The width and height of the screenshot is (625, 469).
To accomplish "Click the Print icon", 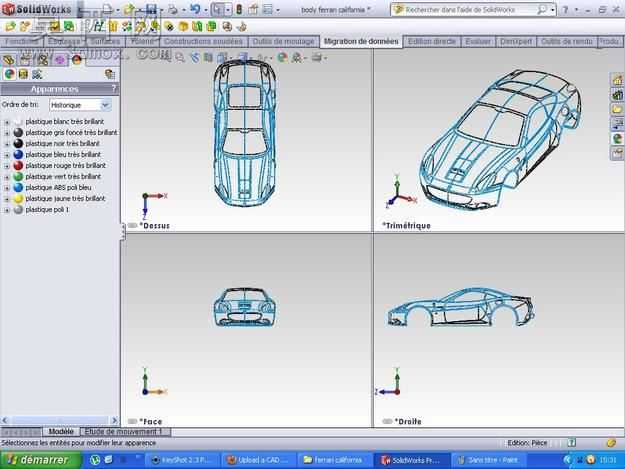I will [173, 9].
